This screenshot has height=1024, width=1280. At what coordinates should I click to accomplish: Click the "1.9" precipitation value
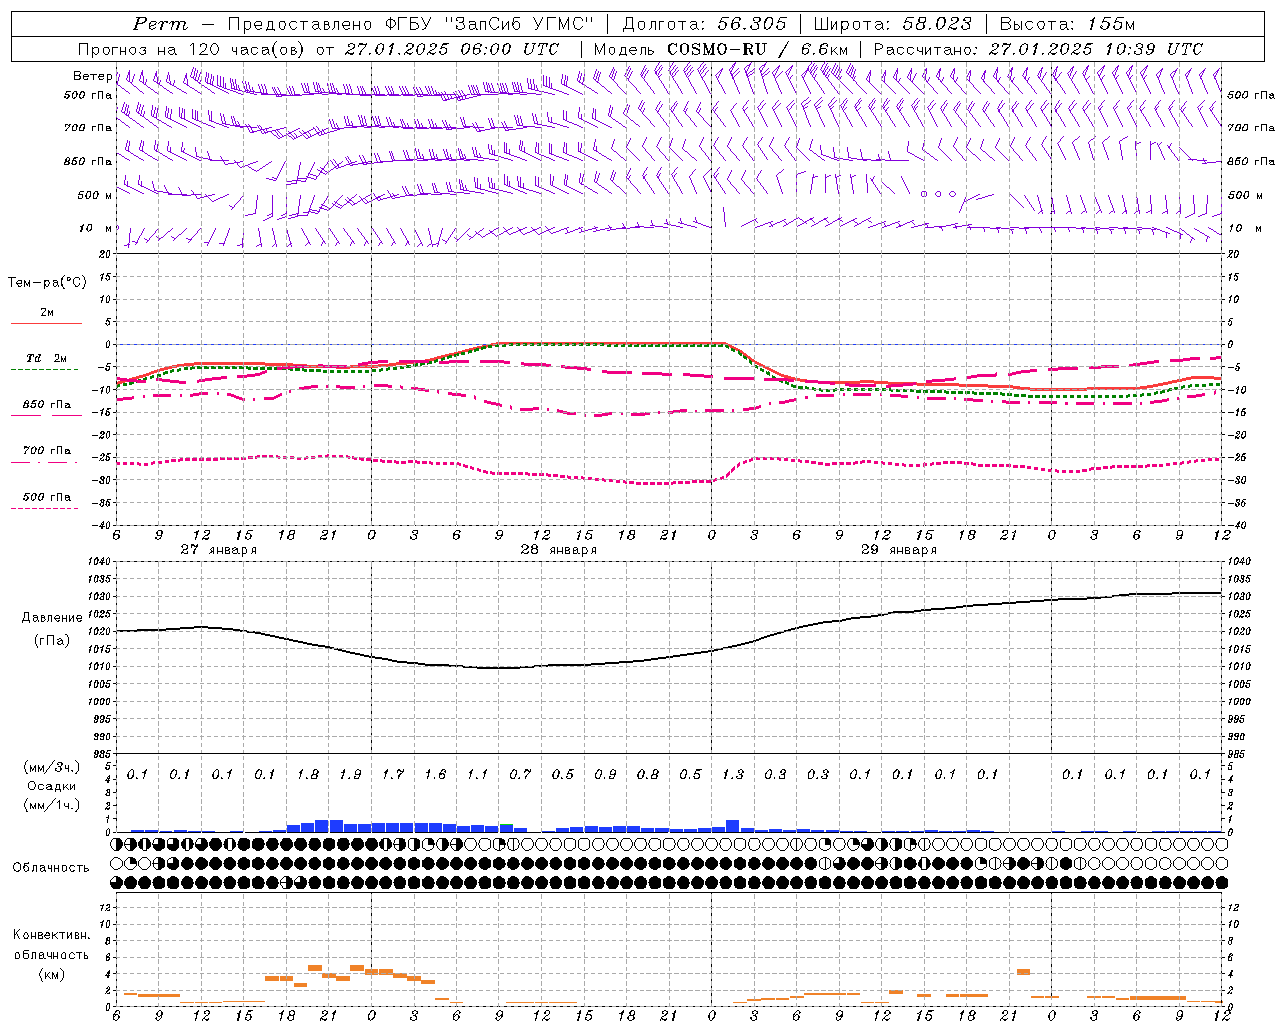[x=350, y=774]
